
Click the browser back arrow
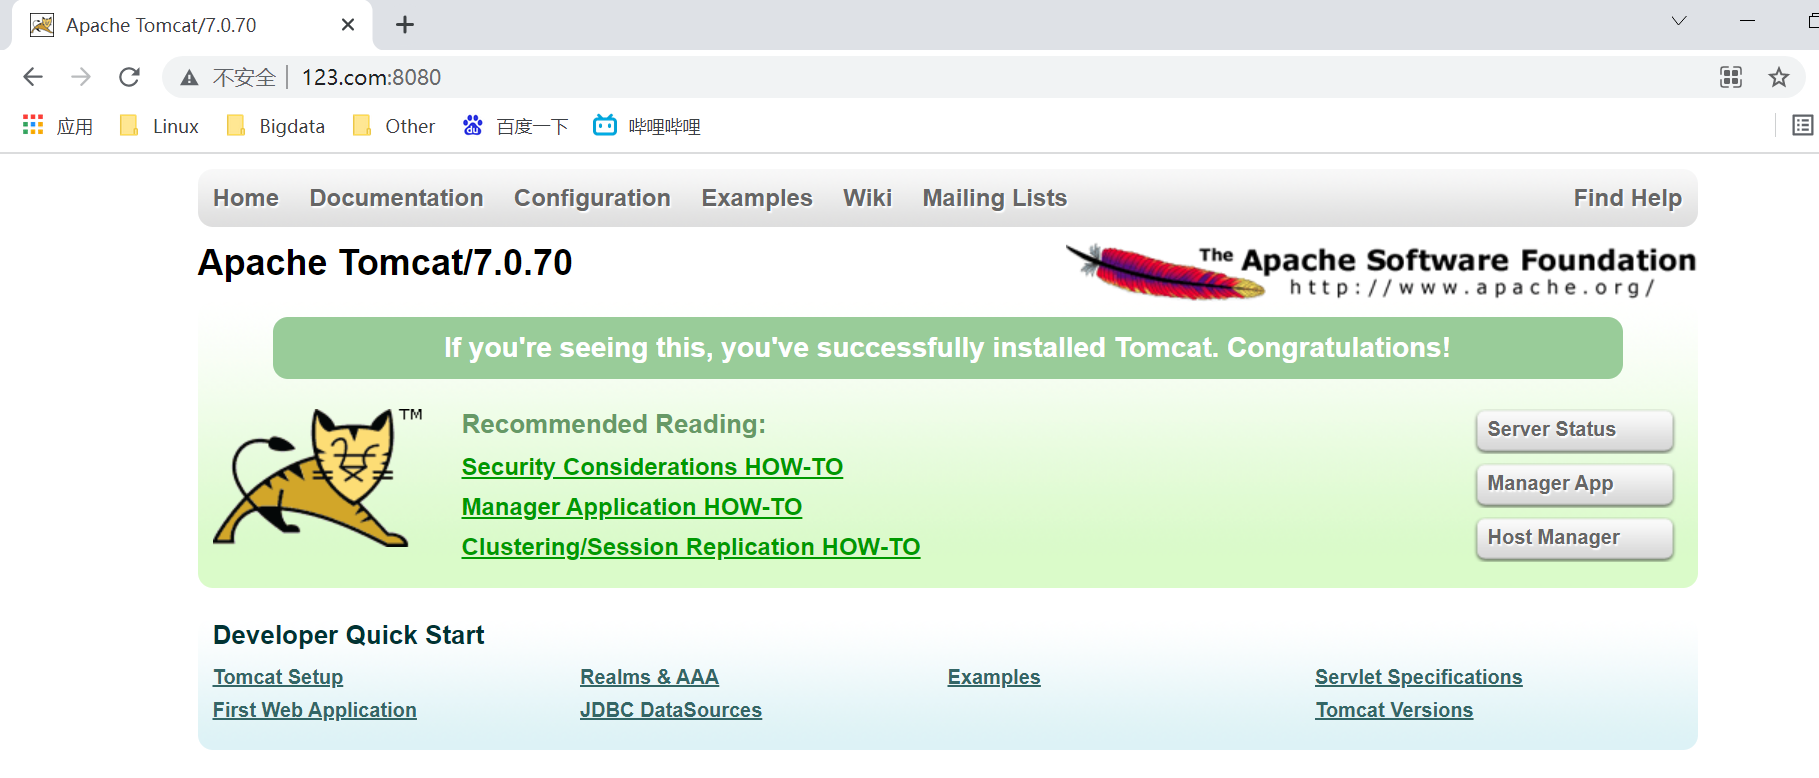tap(33, 77)
